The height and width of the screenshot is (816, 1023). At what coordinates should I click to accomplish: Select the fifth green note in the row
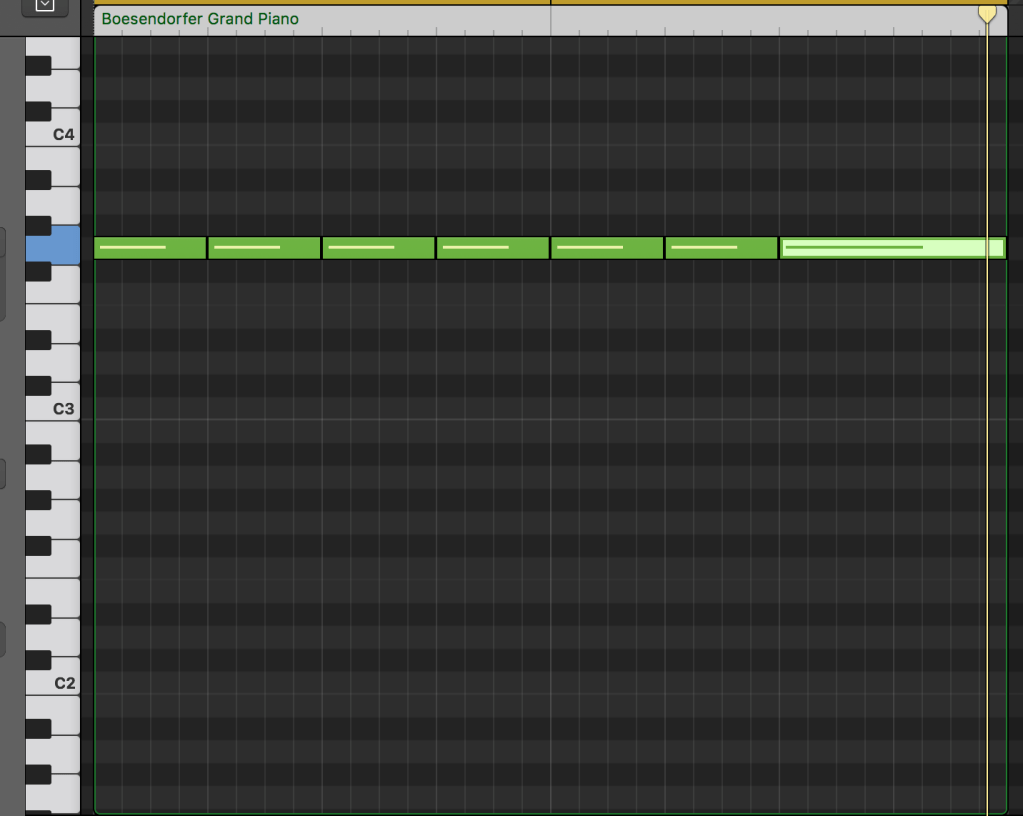[607, 248]
